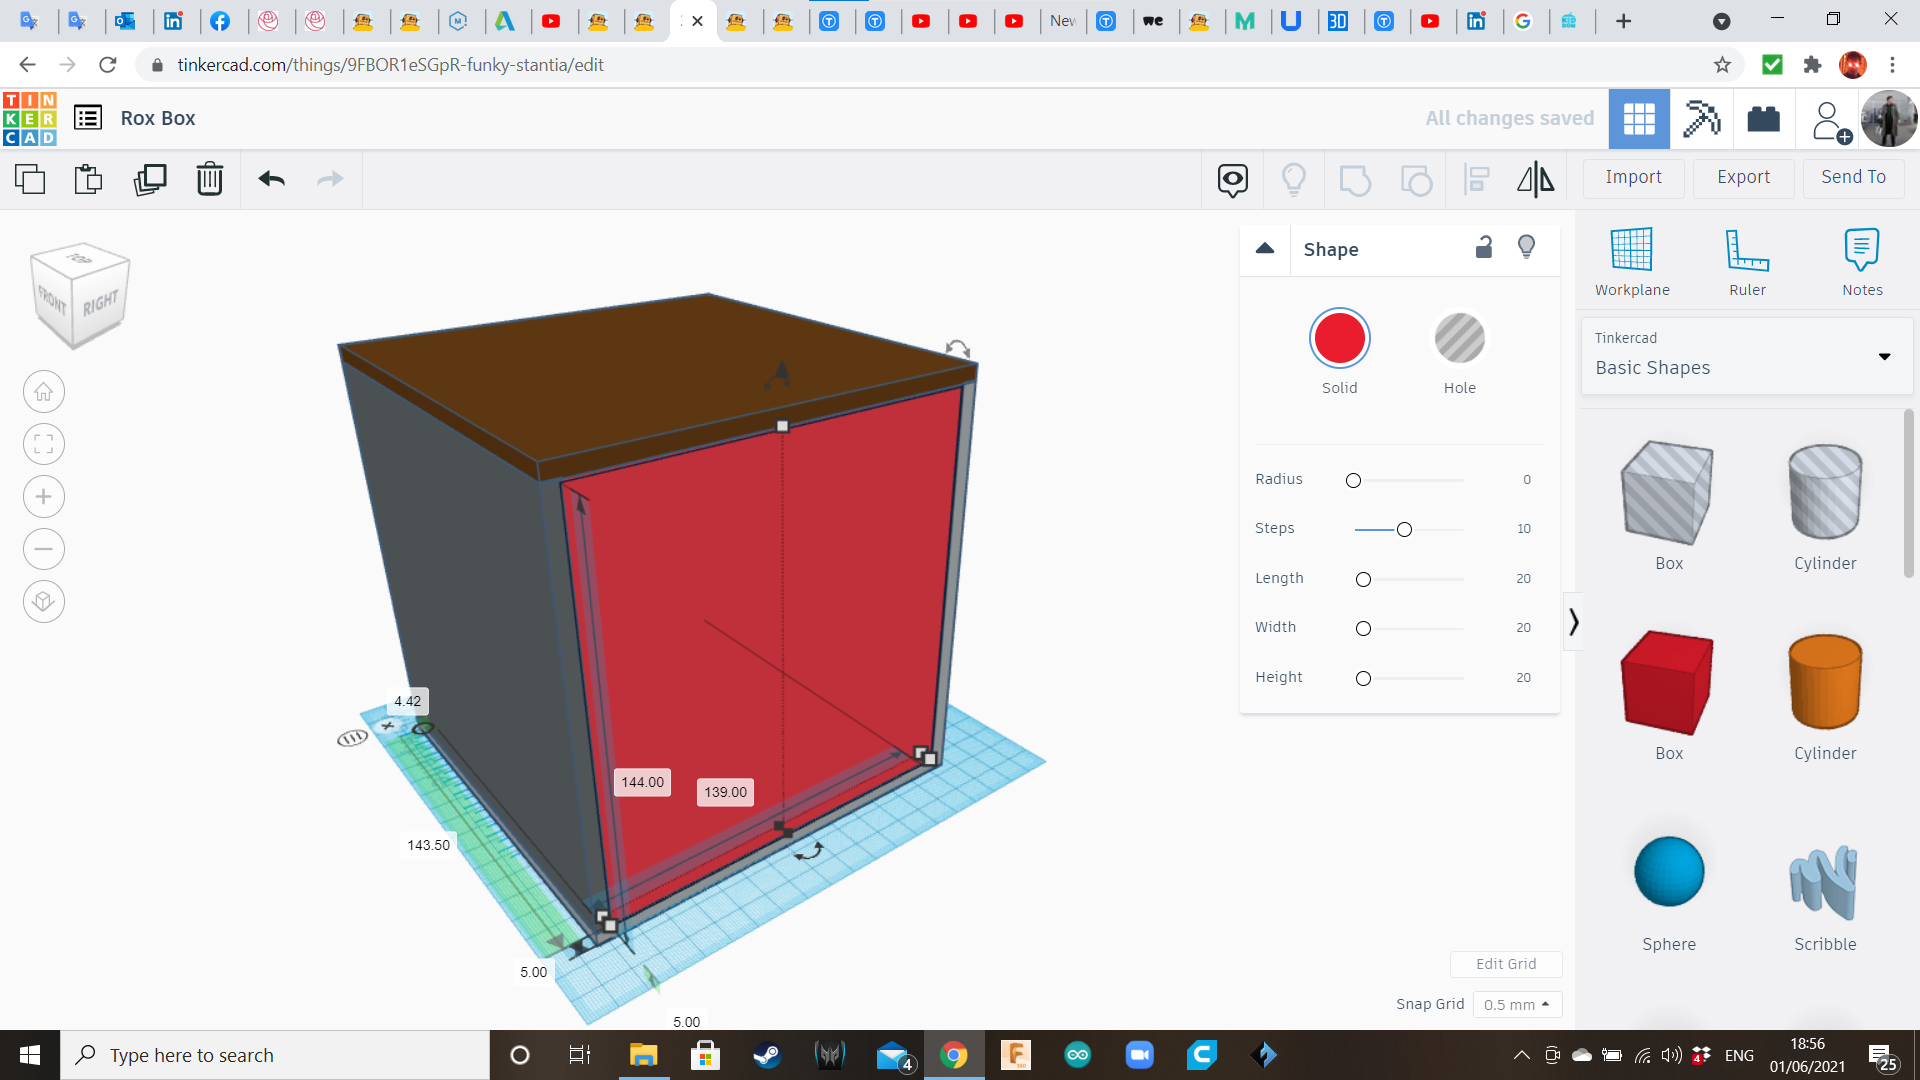1920x1080 pixels.
Task: Select the red Box shape thumbnail
Action: point(1667,683)
